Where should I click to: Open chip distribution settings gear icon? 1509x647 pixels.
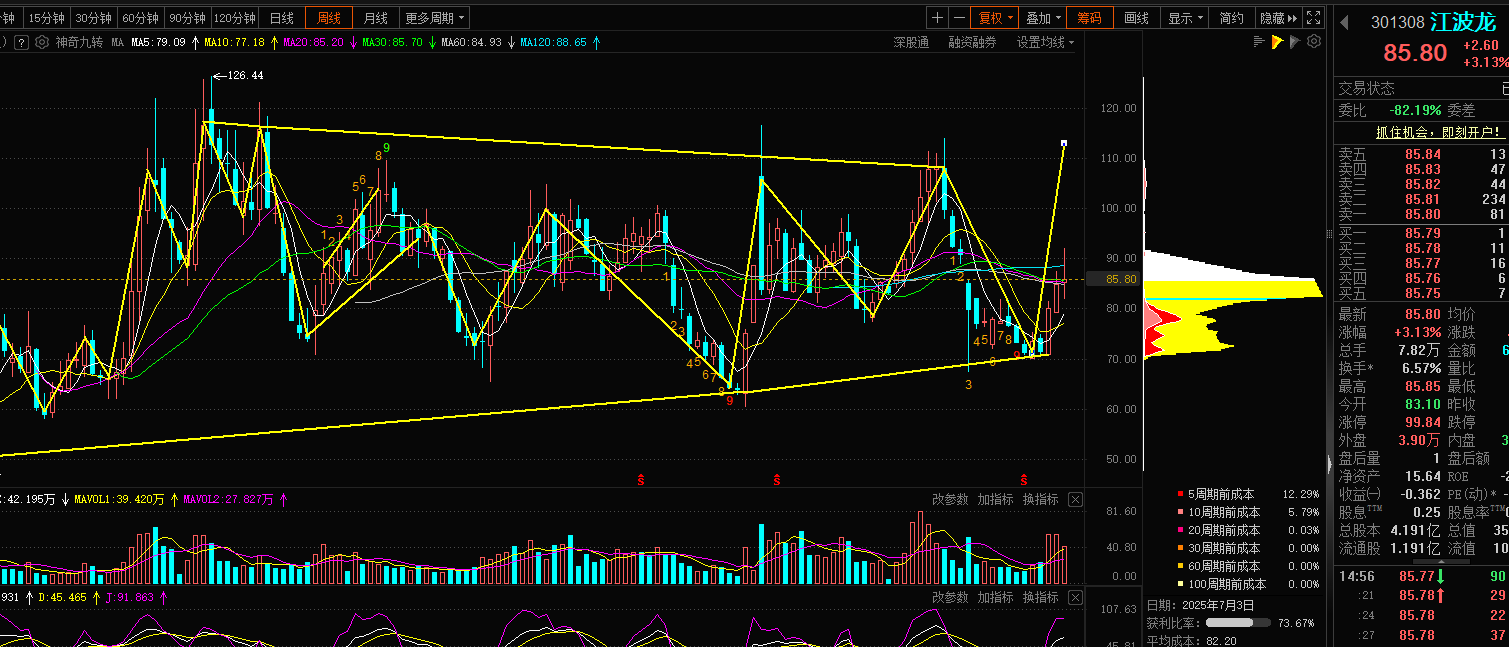pyautogui.click(x=1314, y=42)
